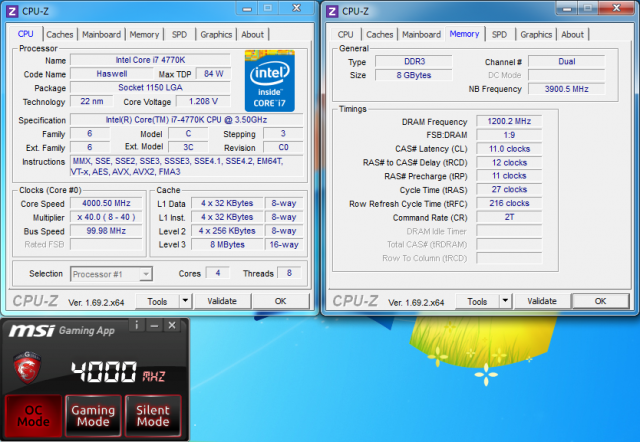Switch to Graphics tab in left CPU-Z window
This screenshot has width=640, height=442.
tap(216, 35)
